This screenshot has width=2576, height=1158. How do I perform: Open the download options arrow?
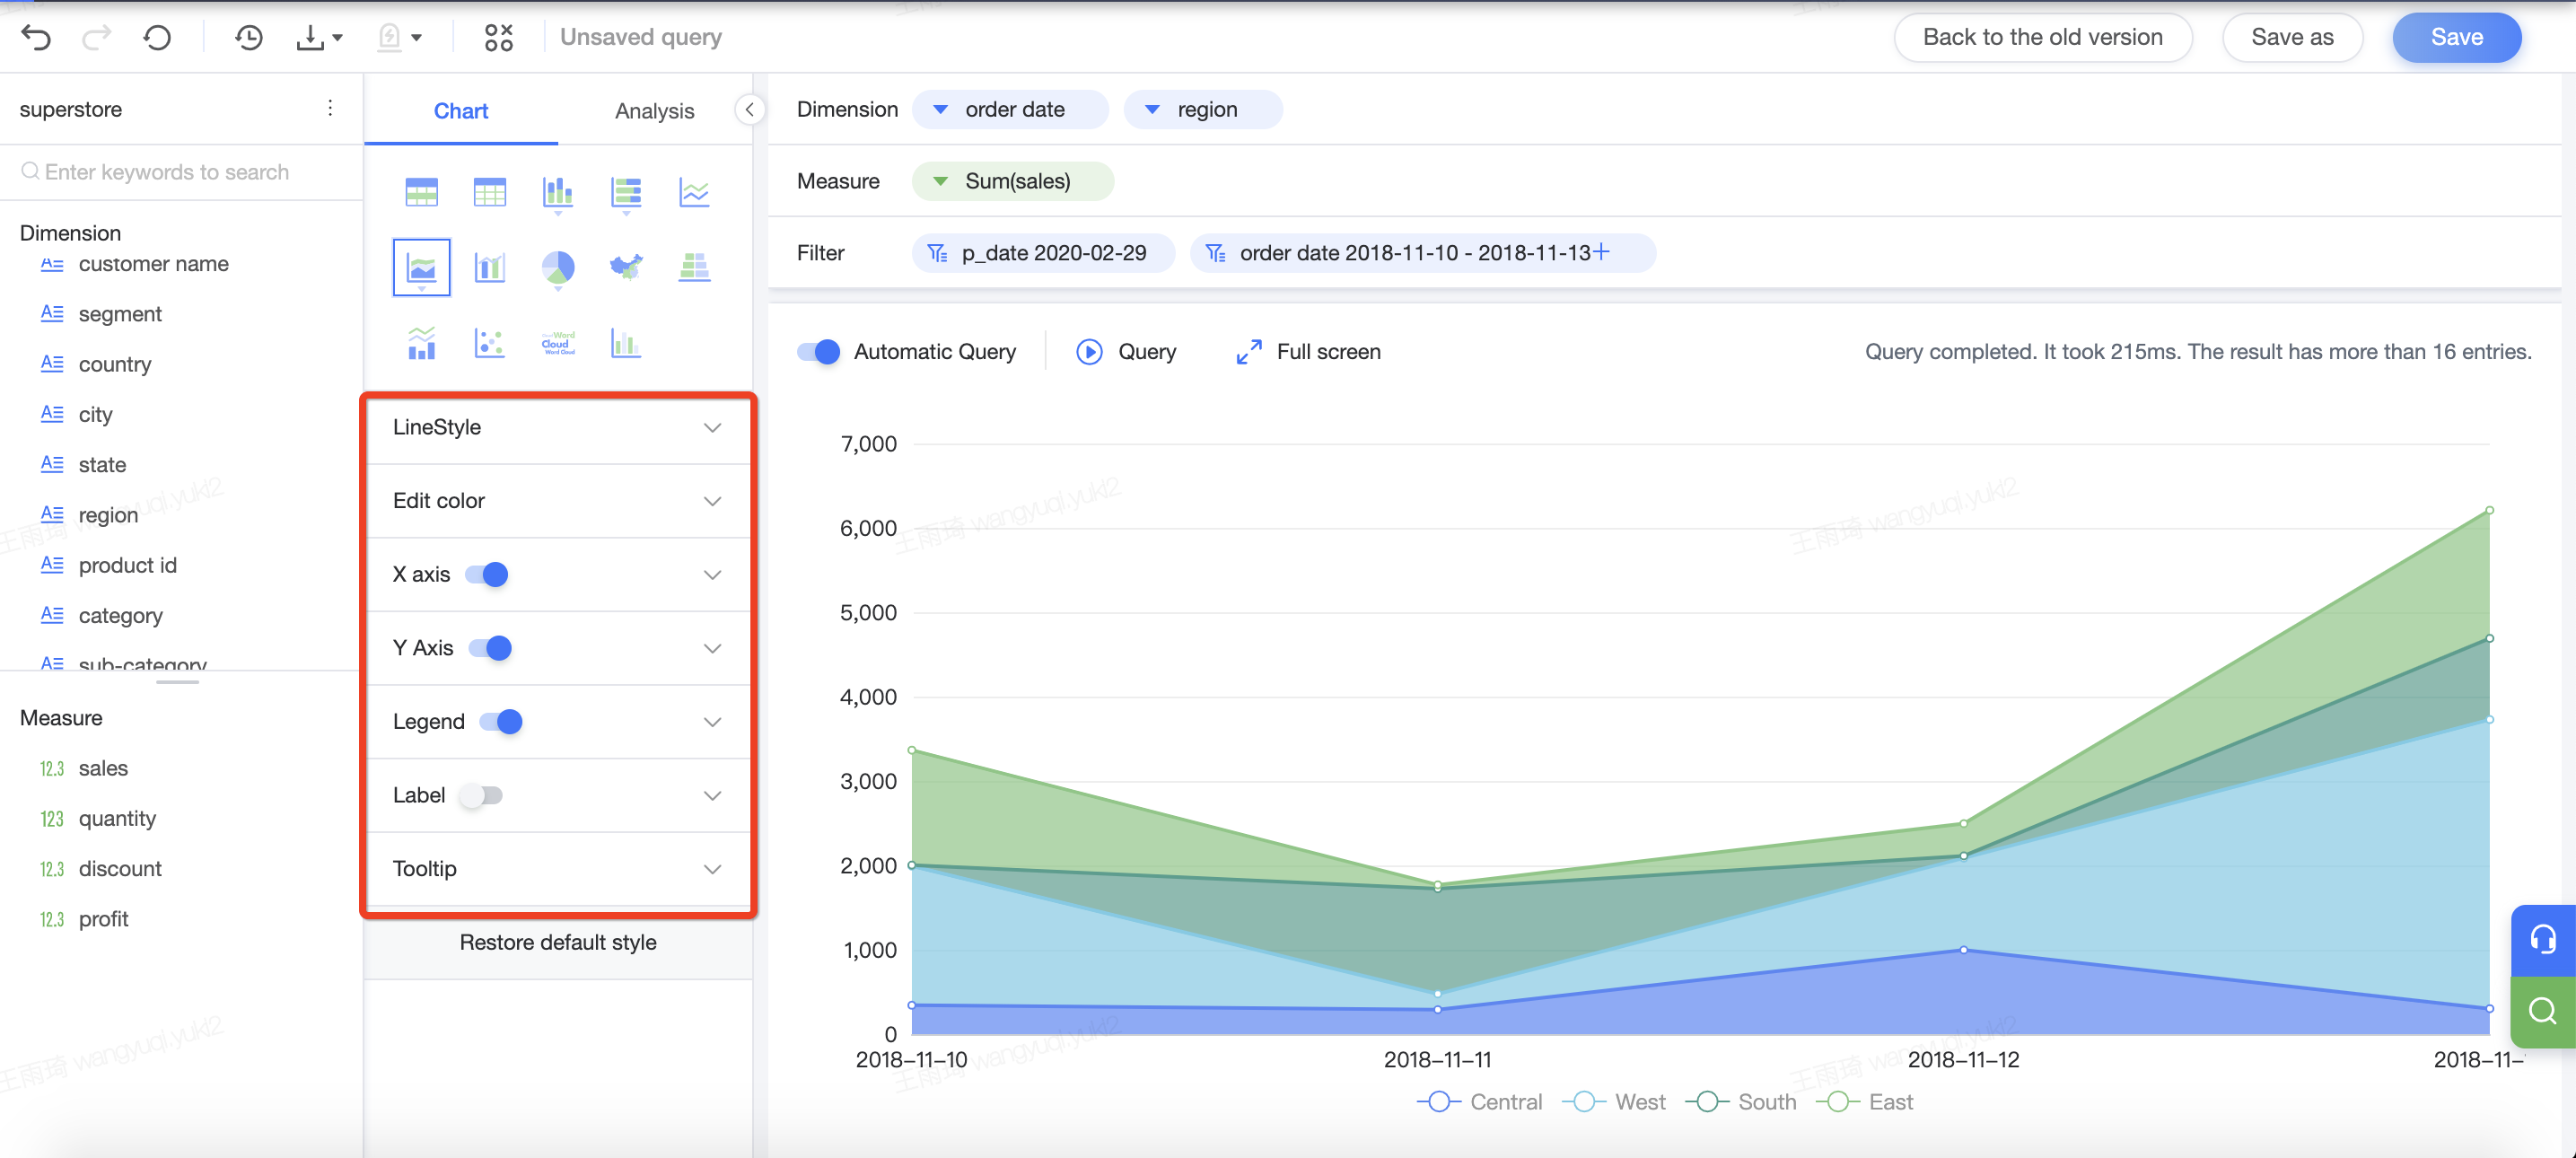click(x=337, y=38)
